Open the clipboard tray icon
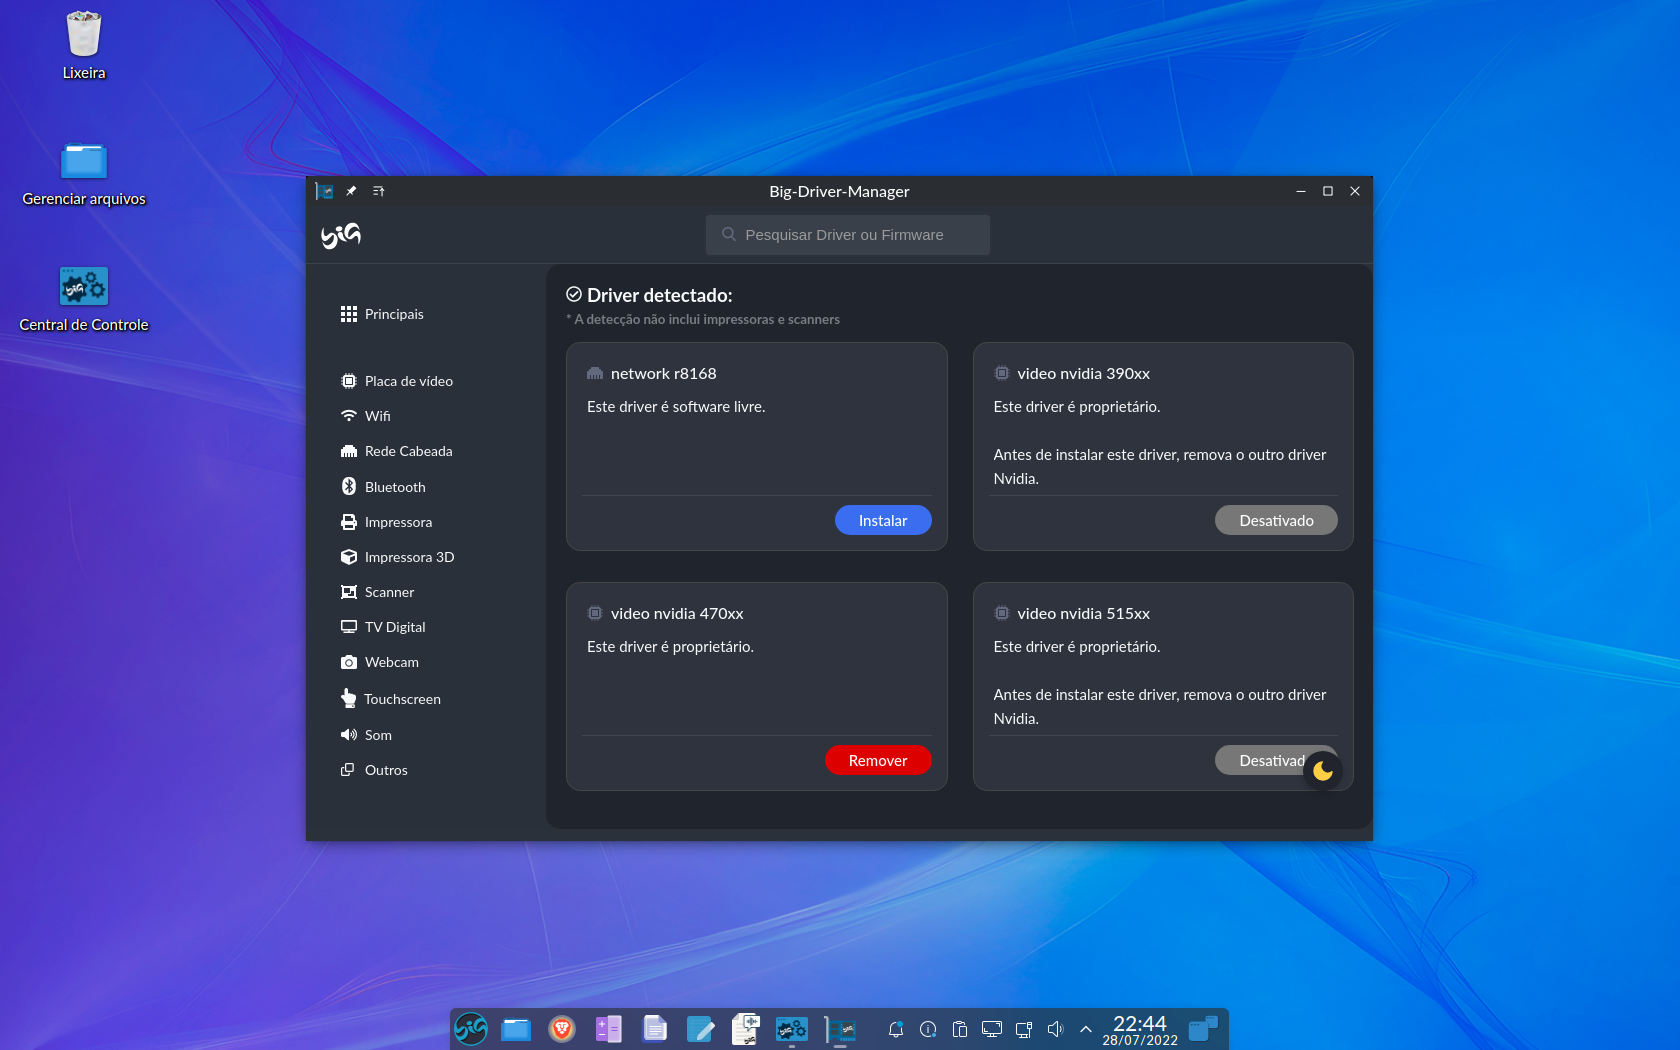Screen dimensions: 1680x1050 (x=960, y=1029)
